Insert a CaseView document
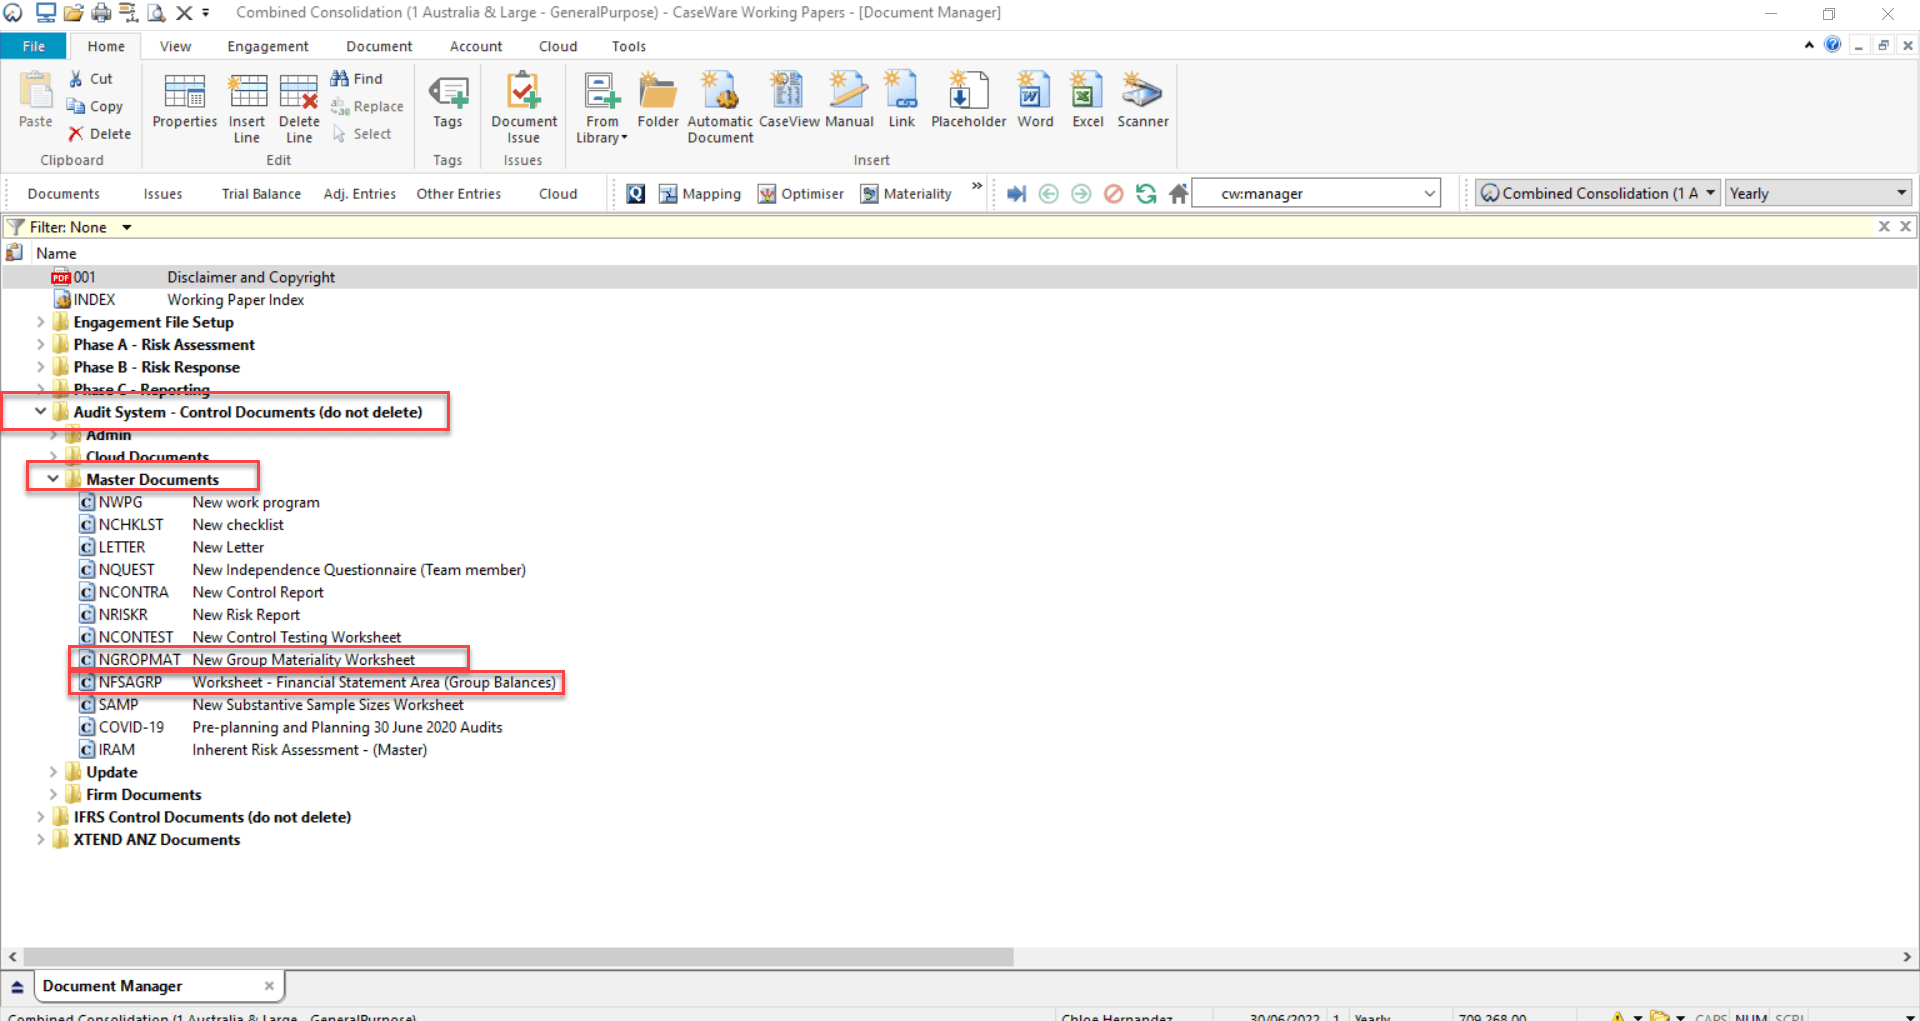Image resolution: width=1920 pixels, height=1021 pixels. click(788, 100)
